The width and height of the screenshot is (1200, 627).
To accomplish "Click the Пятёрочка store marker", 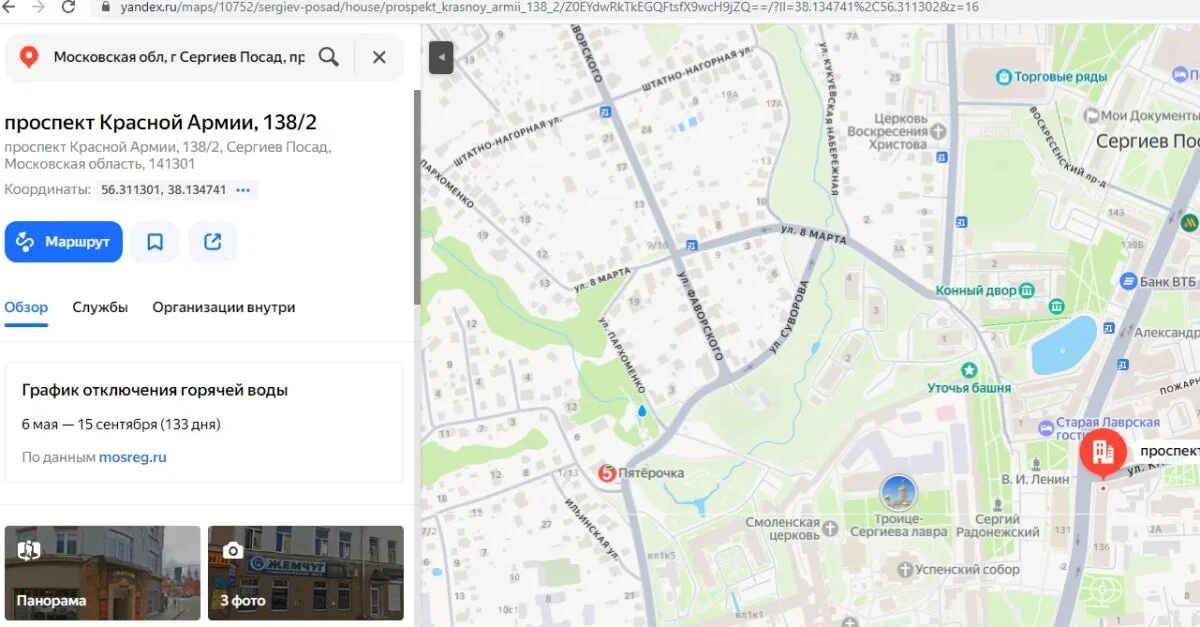I will [607, 473].
